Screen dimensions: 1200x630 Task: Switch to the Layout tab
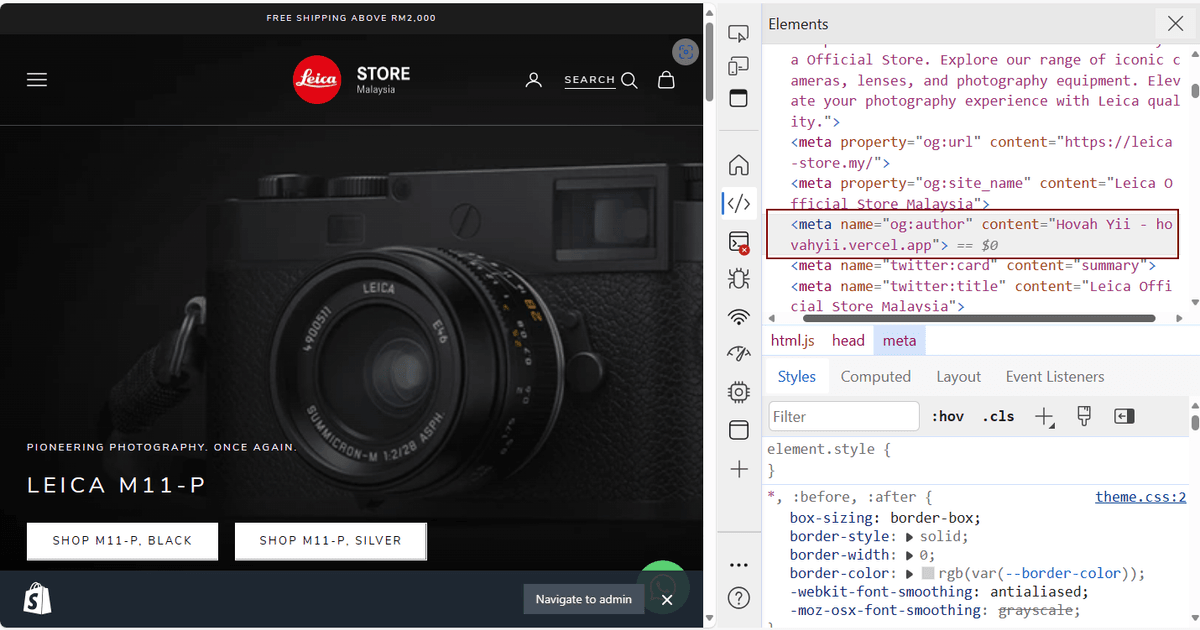958,376
